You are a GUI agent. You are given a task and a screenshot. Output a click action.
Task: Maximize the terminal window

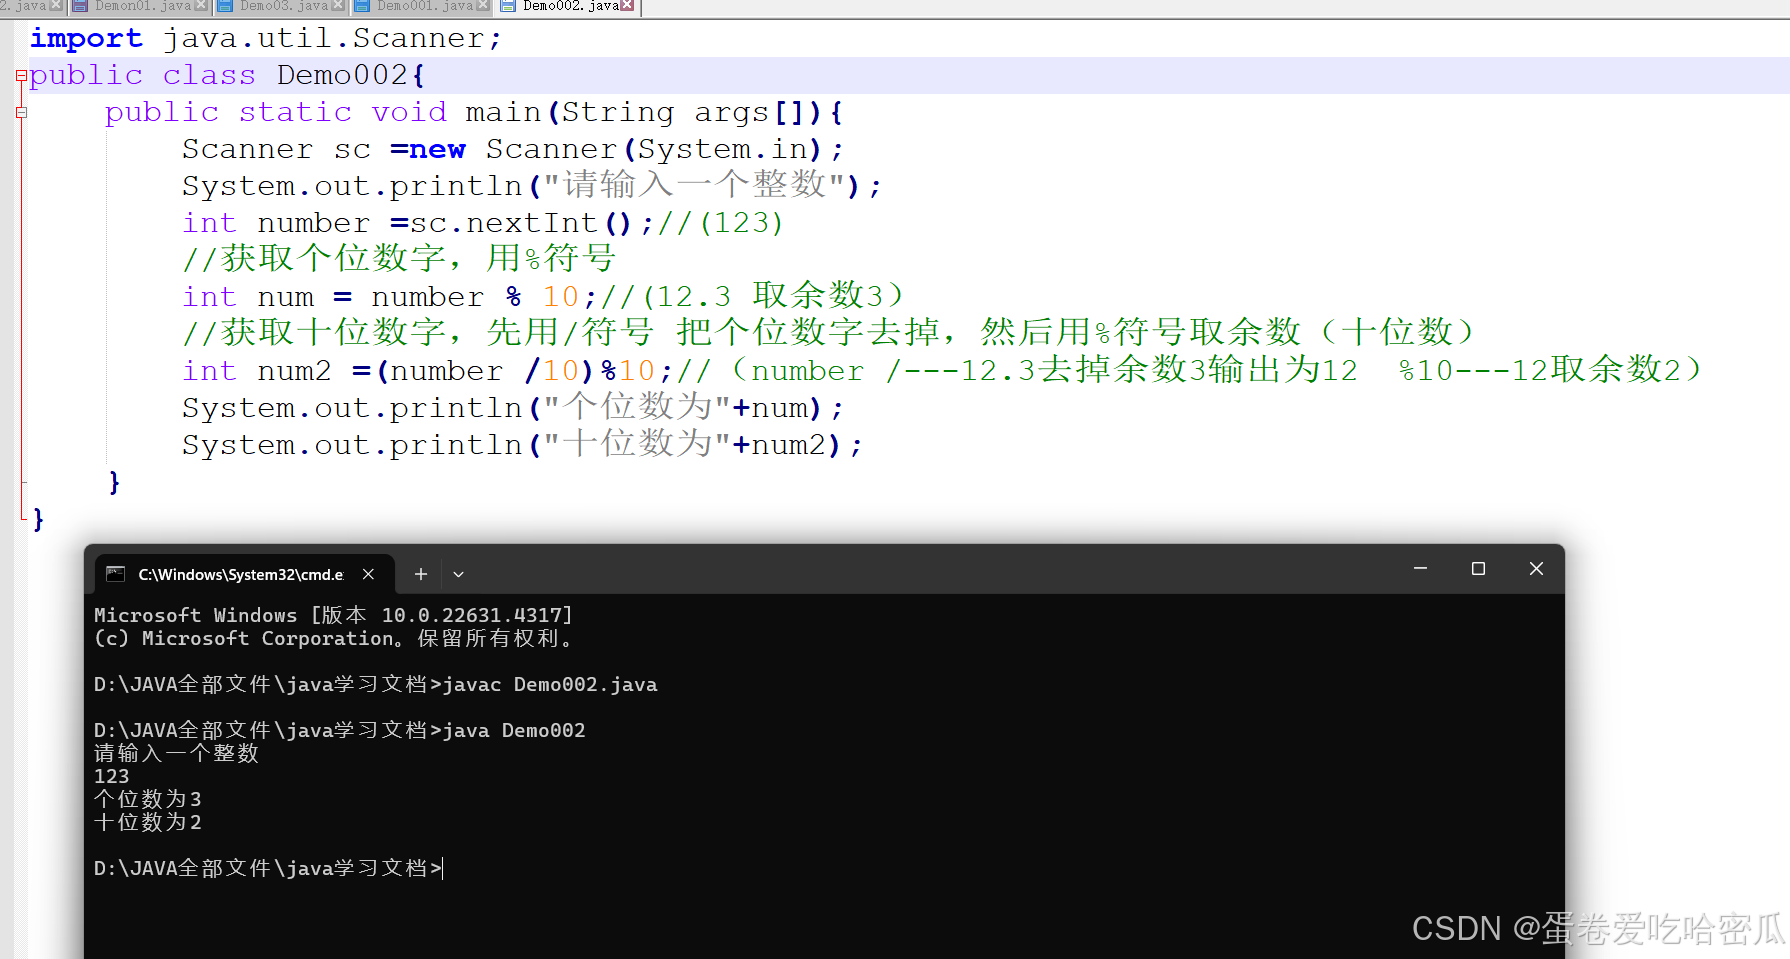(x=1478, y=568)
